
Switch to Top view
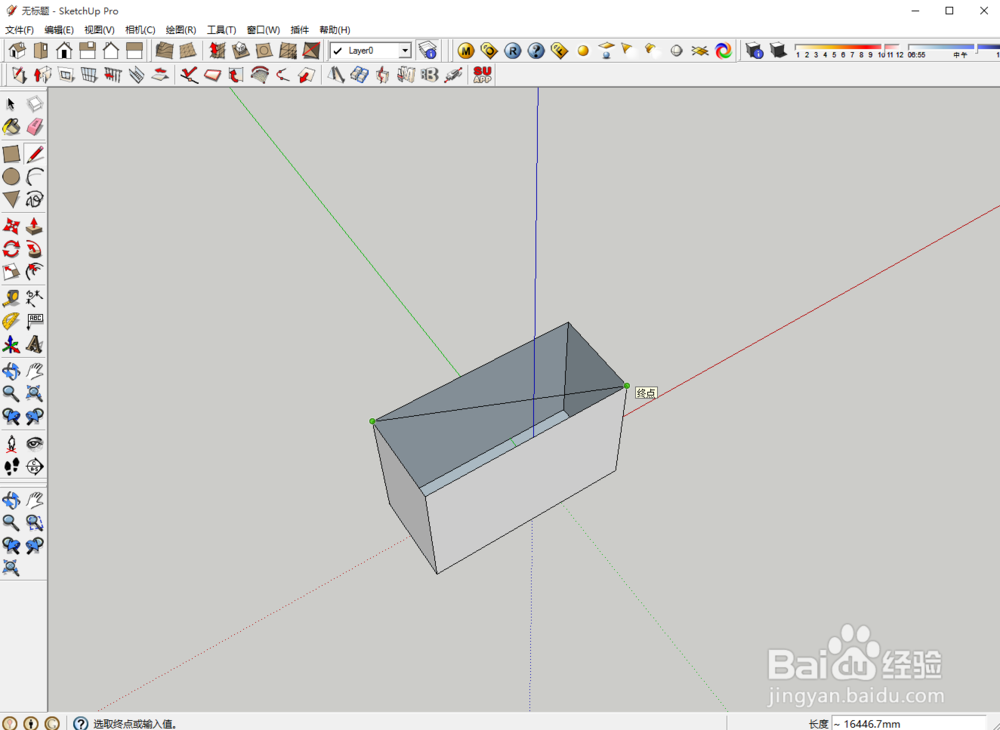[41, 50]
